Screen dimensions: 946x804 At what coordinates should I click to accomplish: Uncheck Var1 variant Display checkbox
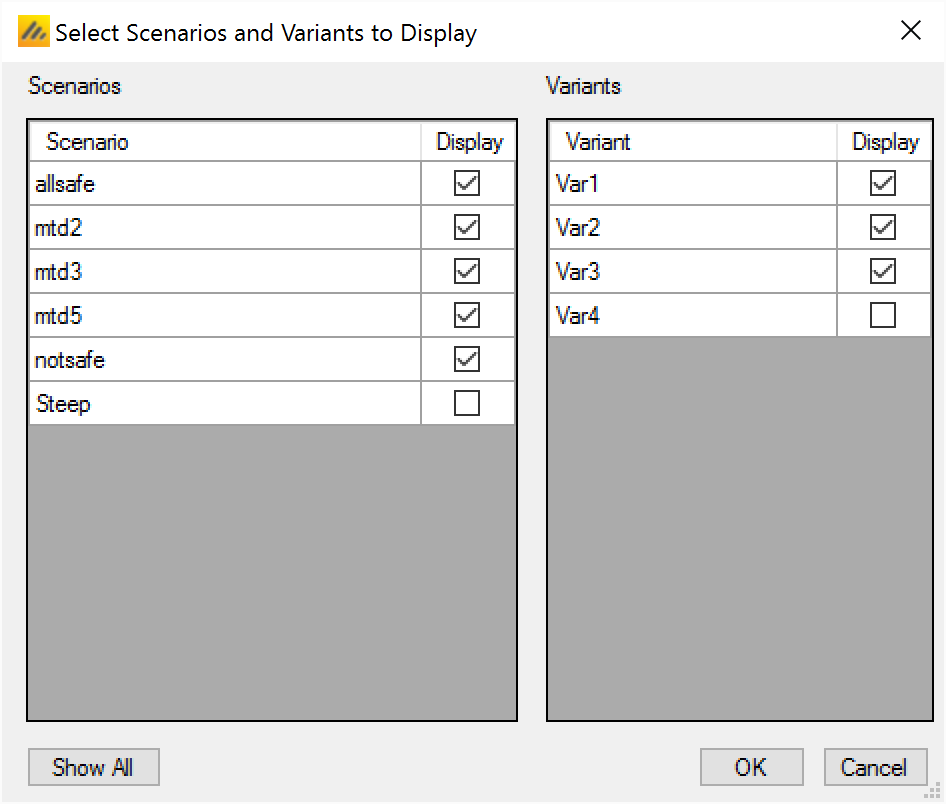click(883, 184)
